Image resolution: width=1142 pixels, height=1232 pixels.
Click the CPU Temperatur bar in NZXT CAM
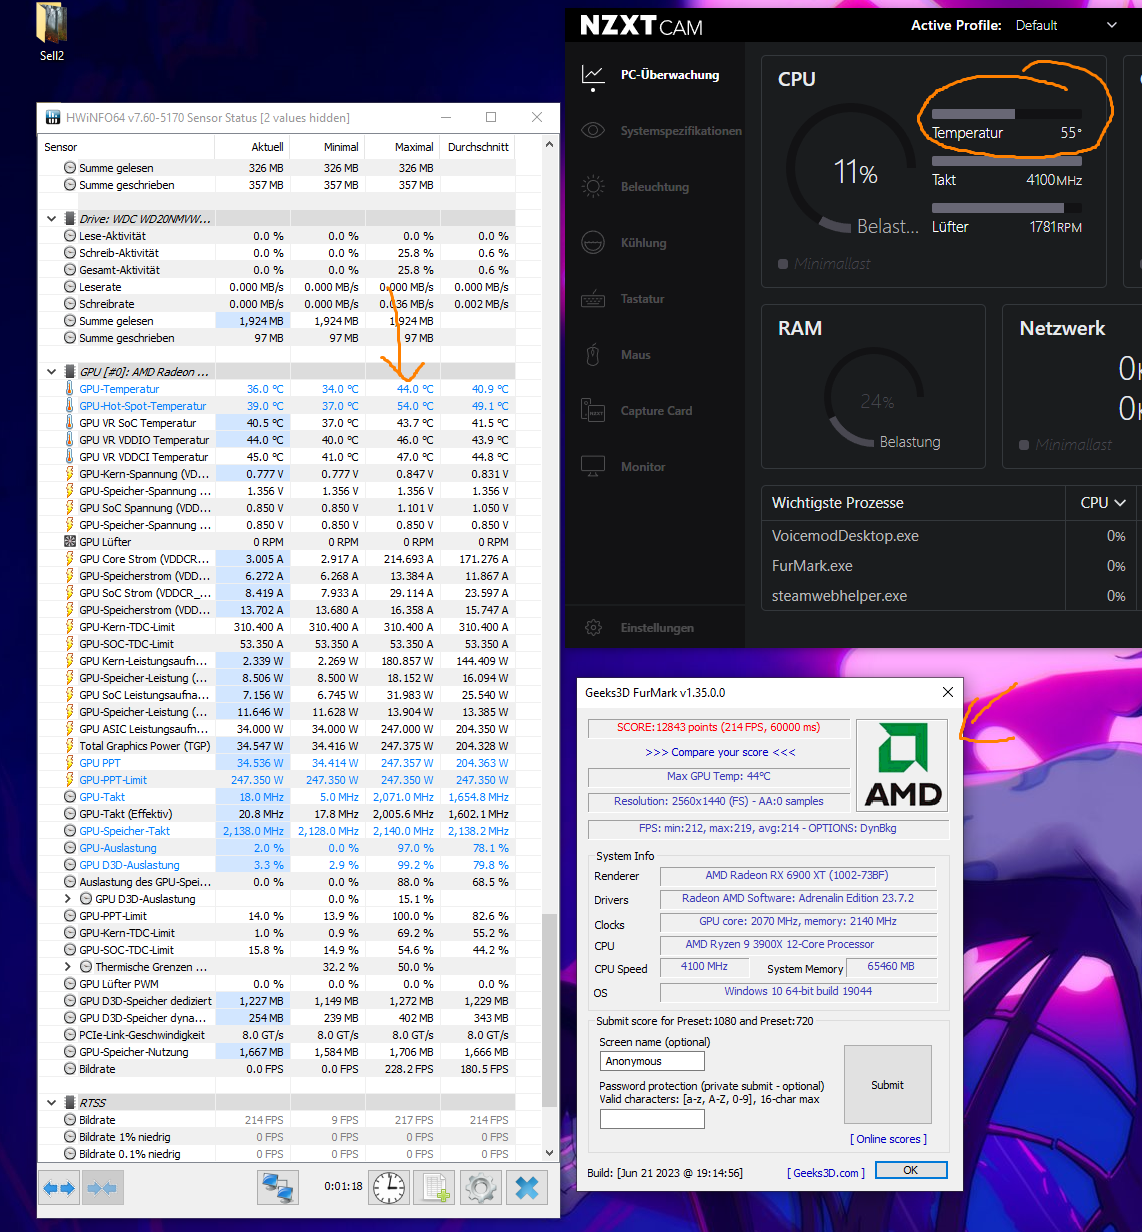tap(1007, 114)
